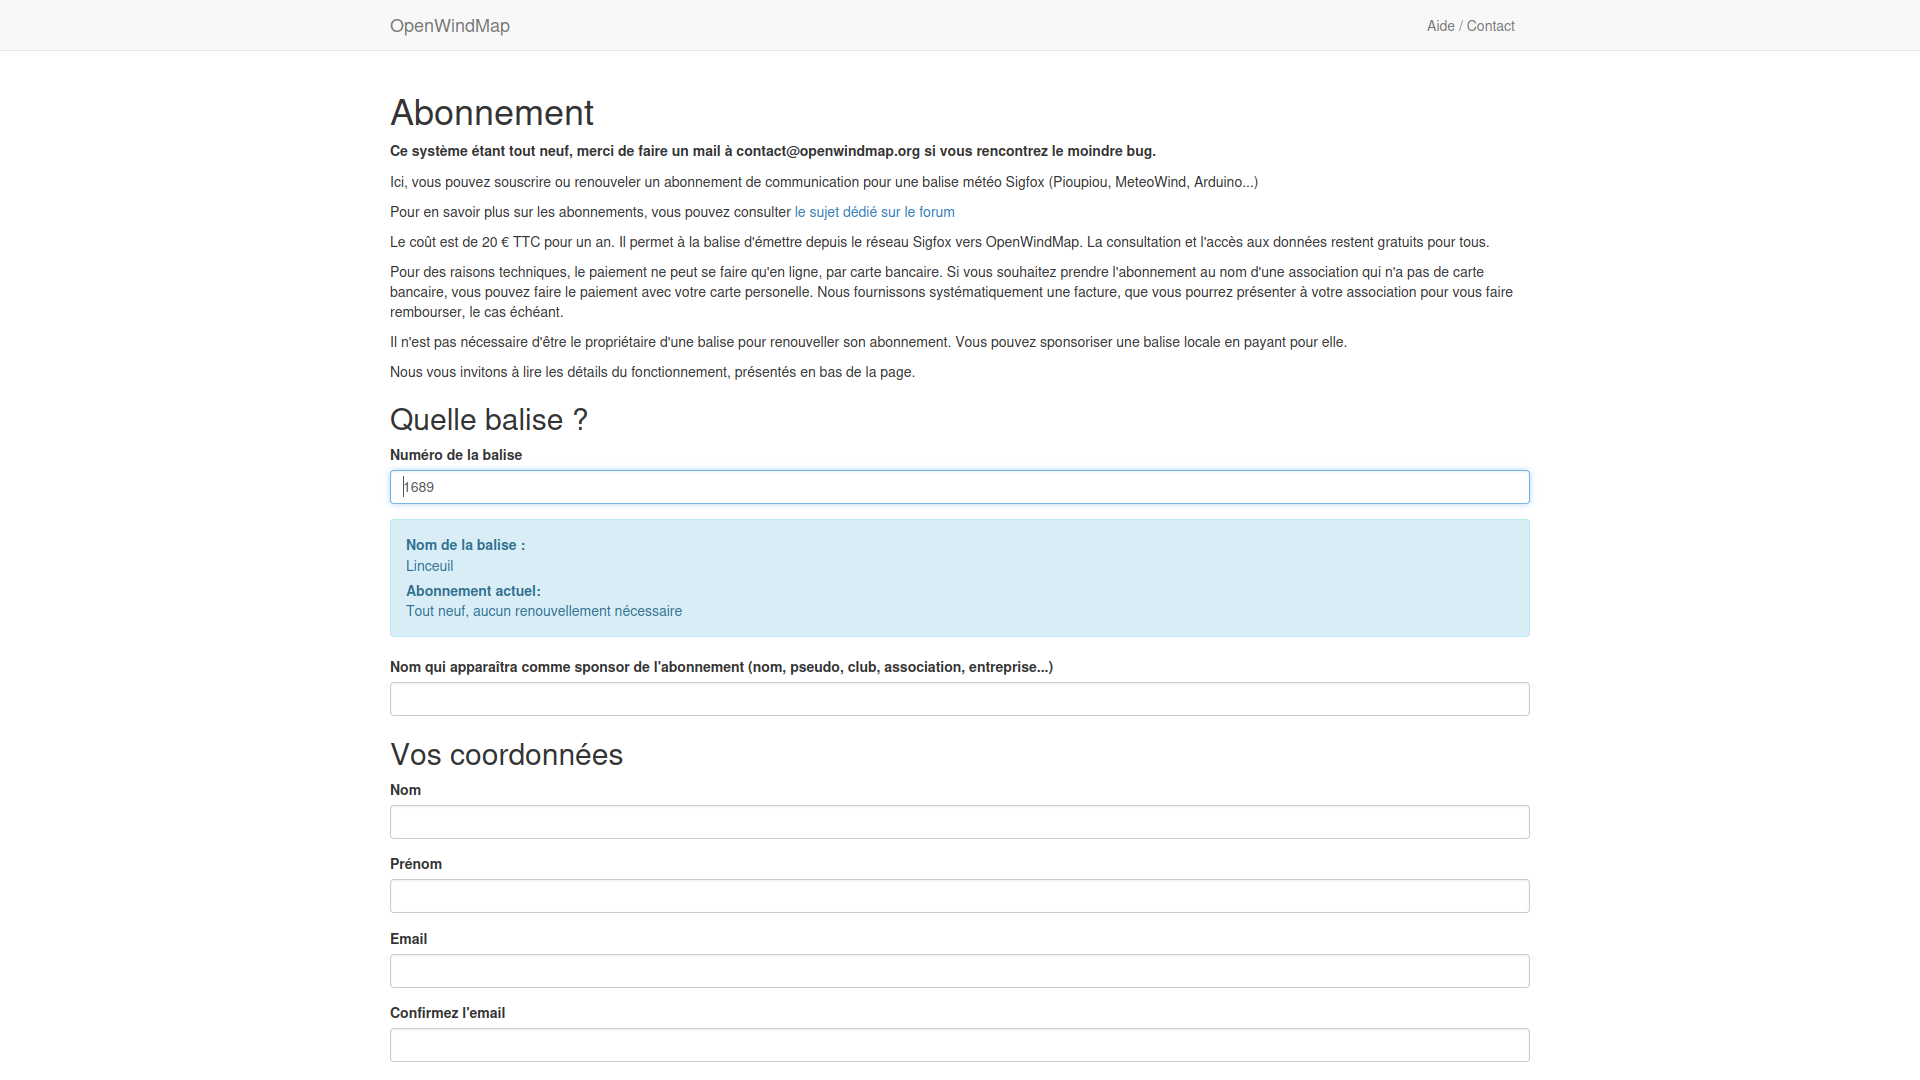
Task: Open the Contact link
Action: [x=1490, y=25]
